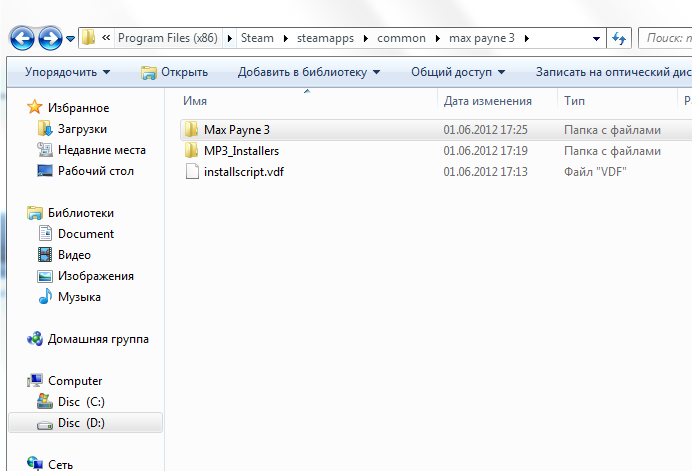The height and width of the screenshot is (471, 692).
Task: Select installscript.vdf file name
Action: pos(244,172)
